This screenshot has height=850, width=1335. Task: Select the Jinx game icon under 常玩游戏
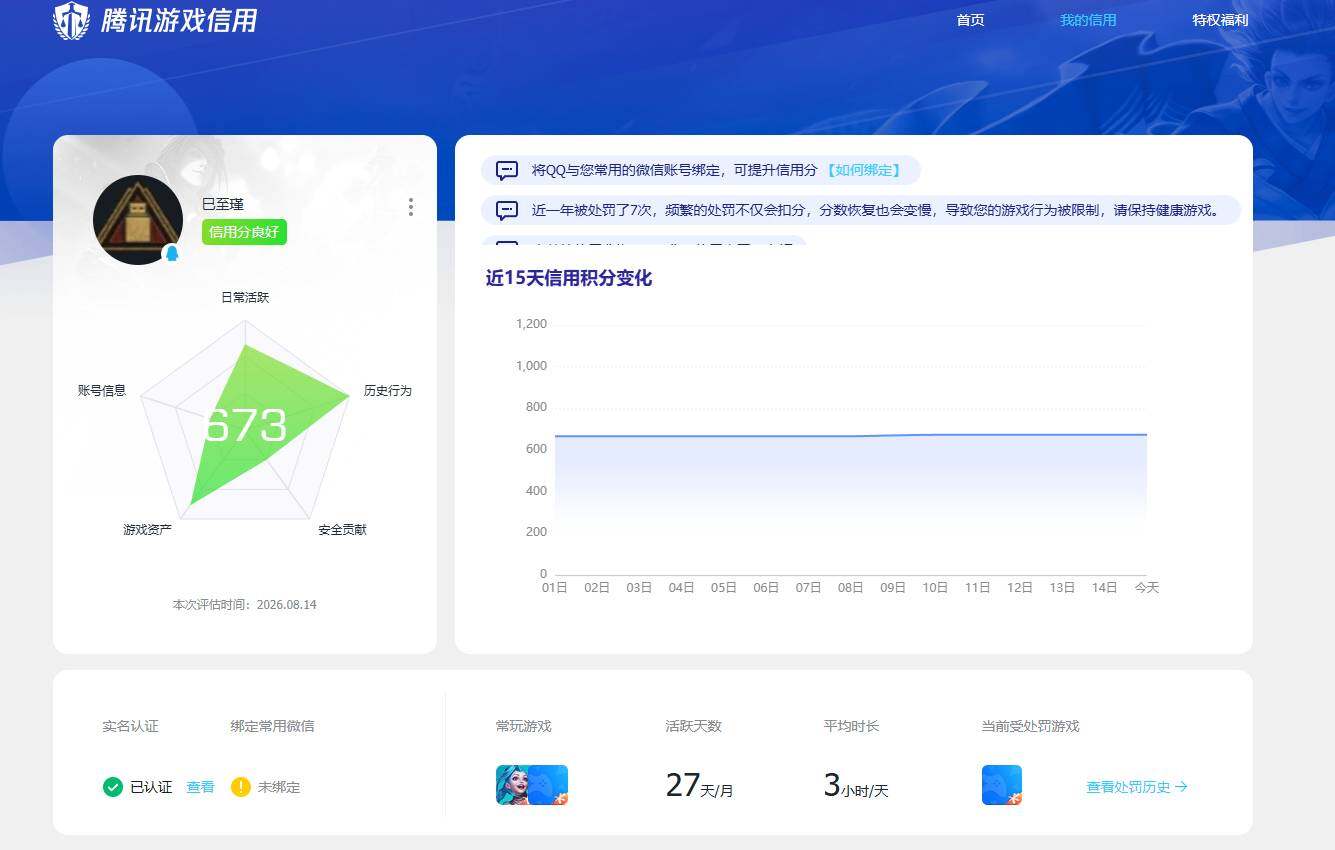(x=513, y=785)
